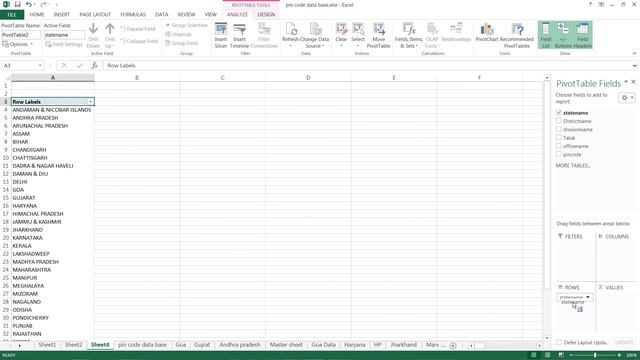This screenshot has height=360, width=640.
Task: Open the Row Labels filter dropdown
Action: [x=90, y=102]
